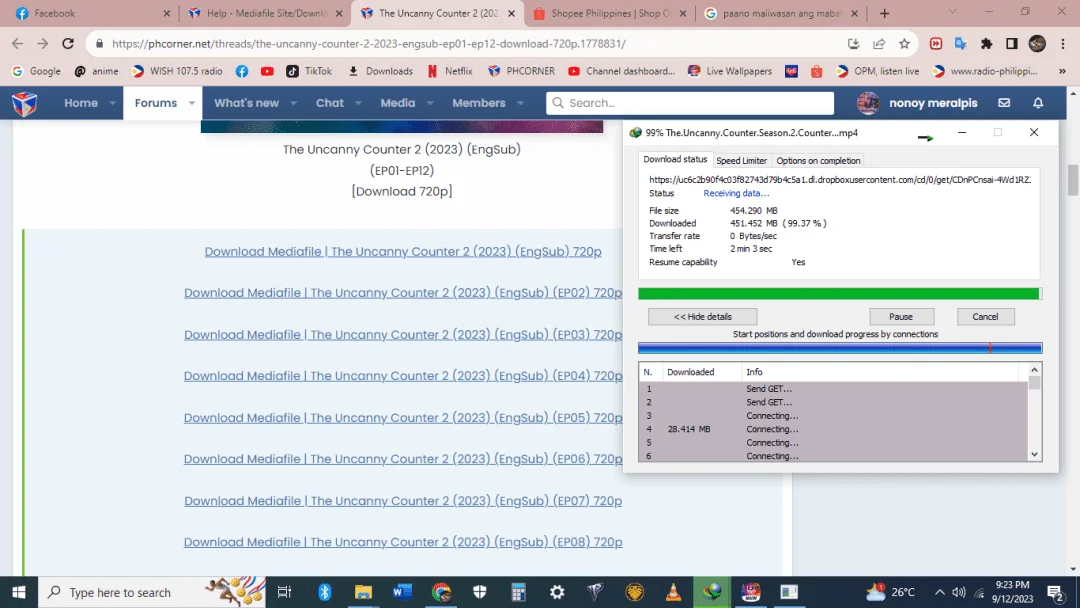Expand the Media dropdown arrow
This screenshot has height=608, width=1080.
click(x=430, y=103)
